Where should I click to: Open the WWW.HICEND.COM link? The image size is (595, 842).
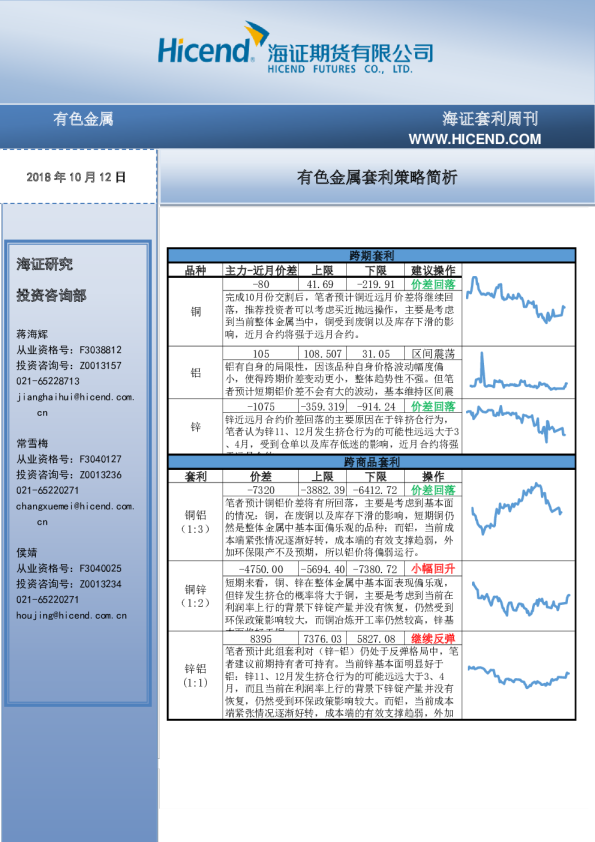coord(475,139)
